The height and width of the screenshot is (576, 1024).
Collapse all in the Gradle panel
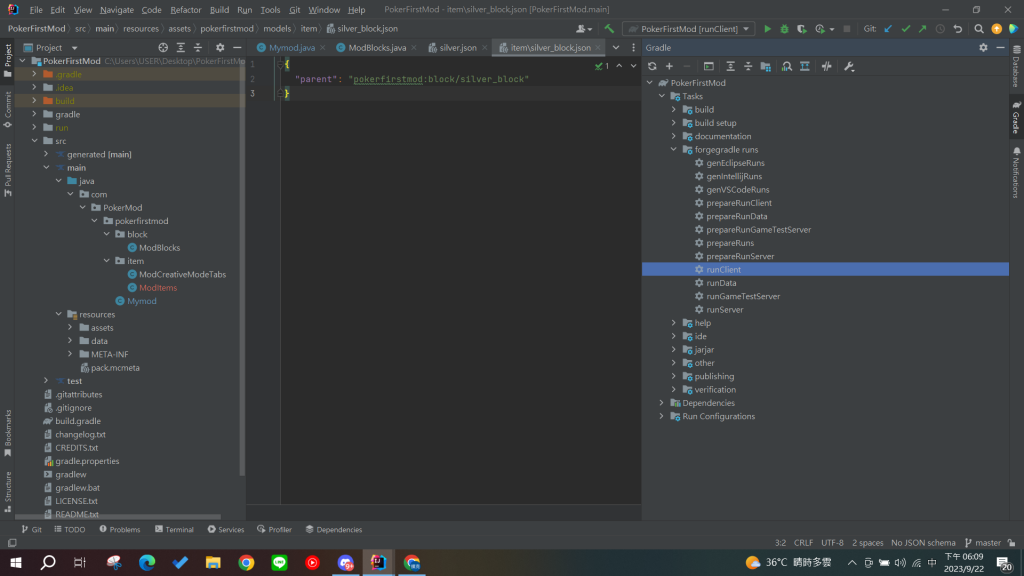[748, 66]
